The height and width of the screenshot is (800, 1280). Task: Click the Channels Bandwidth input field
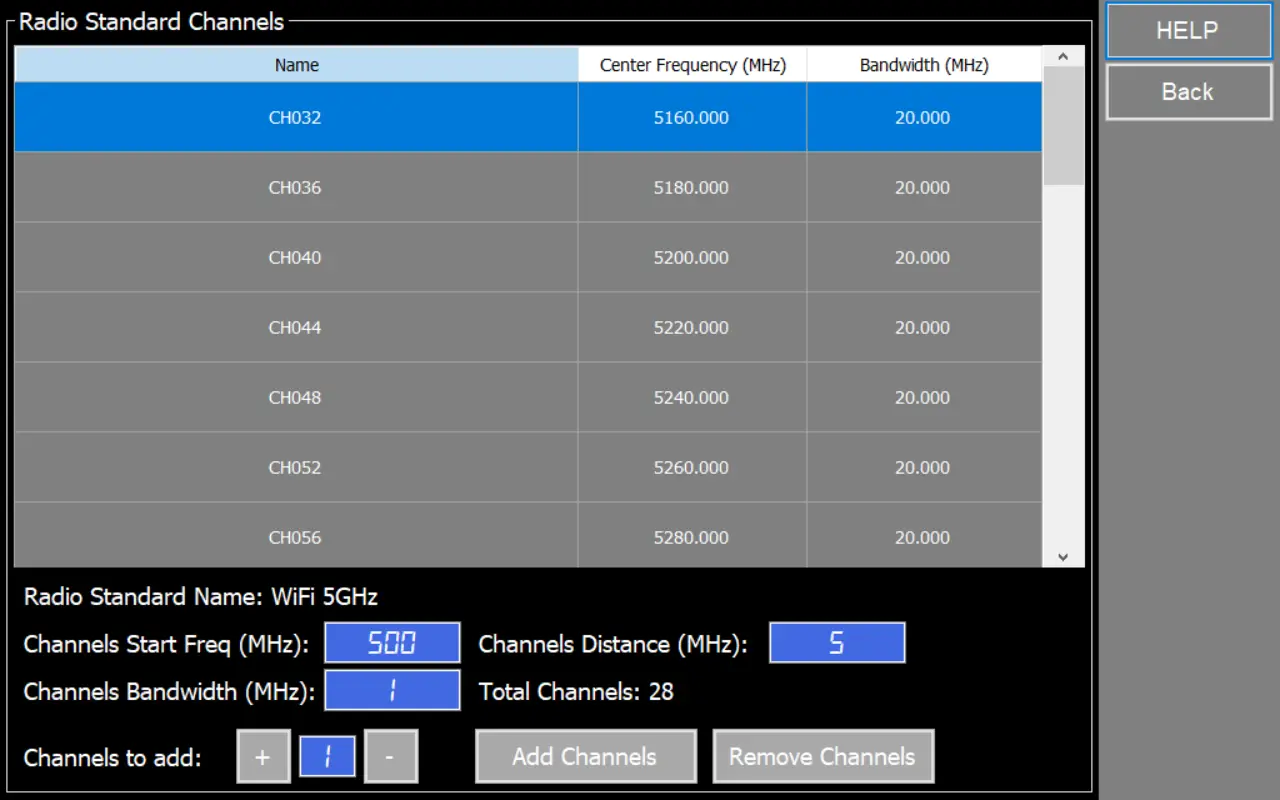[392, 691]
